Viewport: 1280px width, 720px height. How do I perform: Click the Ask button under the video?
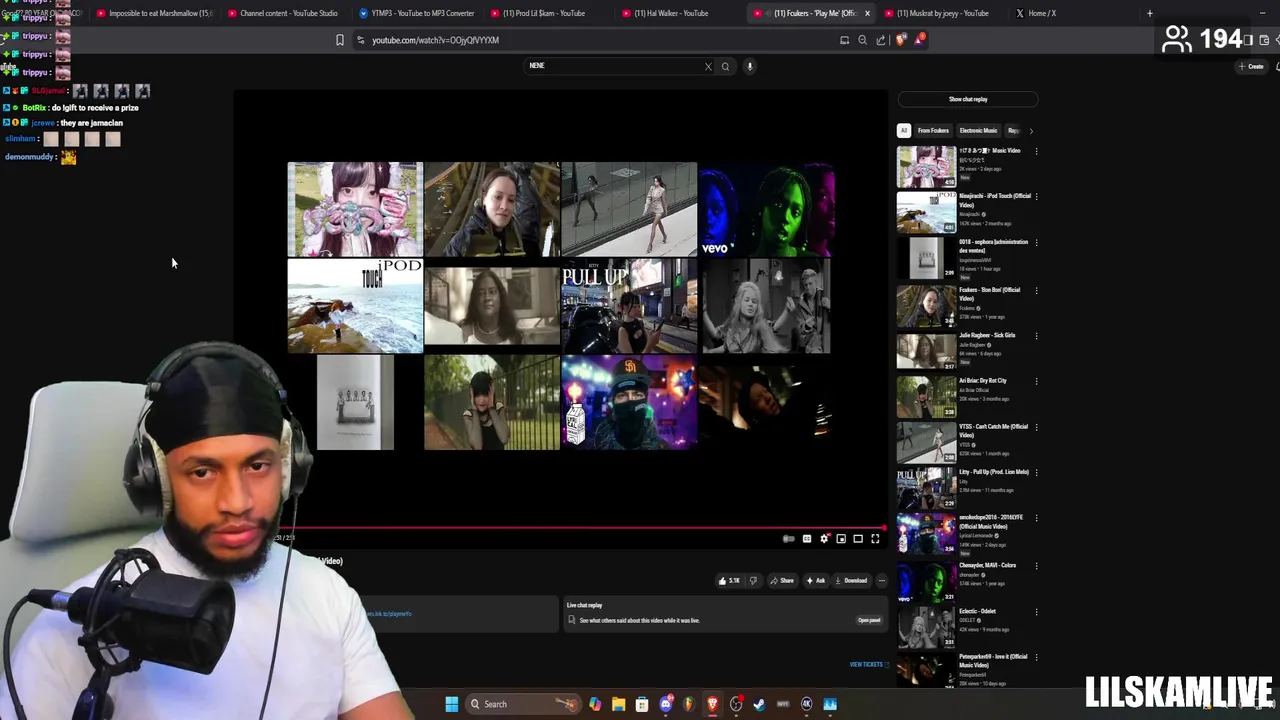pos(816,580)
